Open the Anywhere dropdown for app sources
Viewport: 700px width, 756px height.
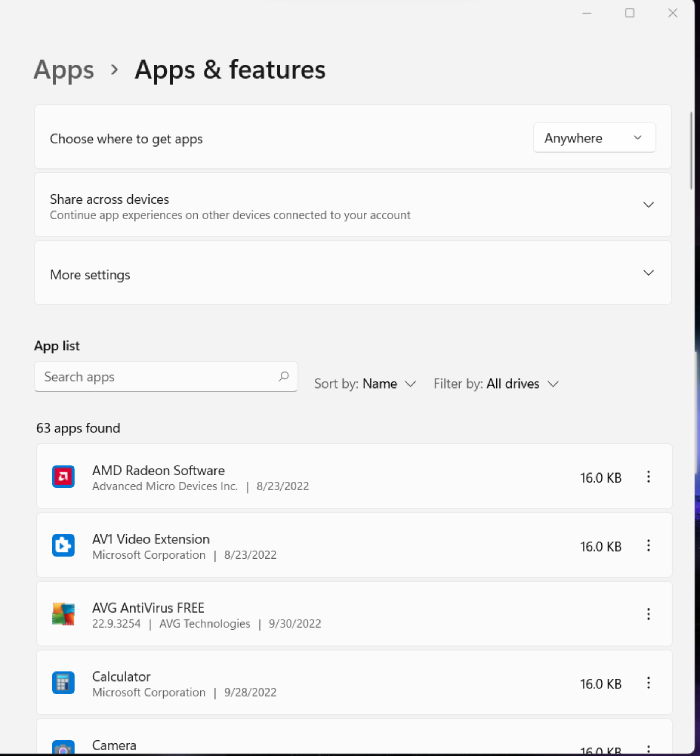click(594, 138)
